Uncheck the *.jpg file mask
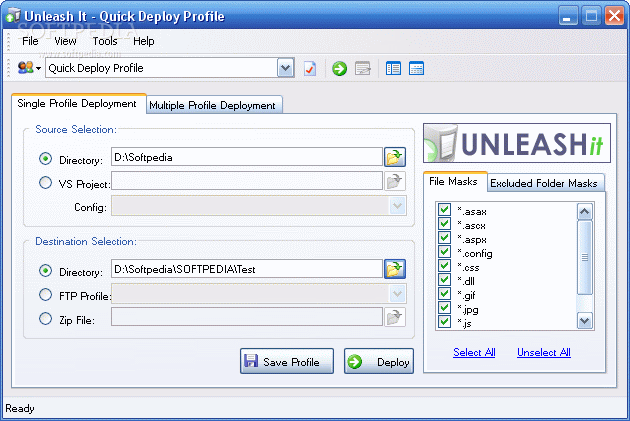The height and width of the screenshot is (421, 630). click(x=444, y=308)
